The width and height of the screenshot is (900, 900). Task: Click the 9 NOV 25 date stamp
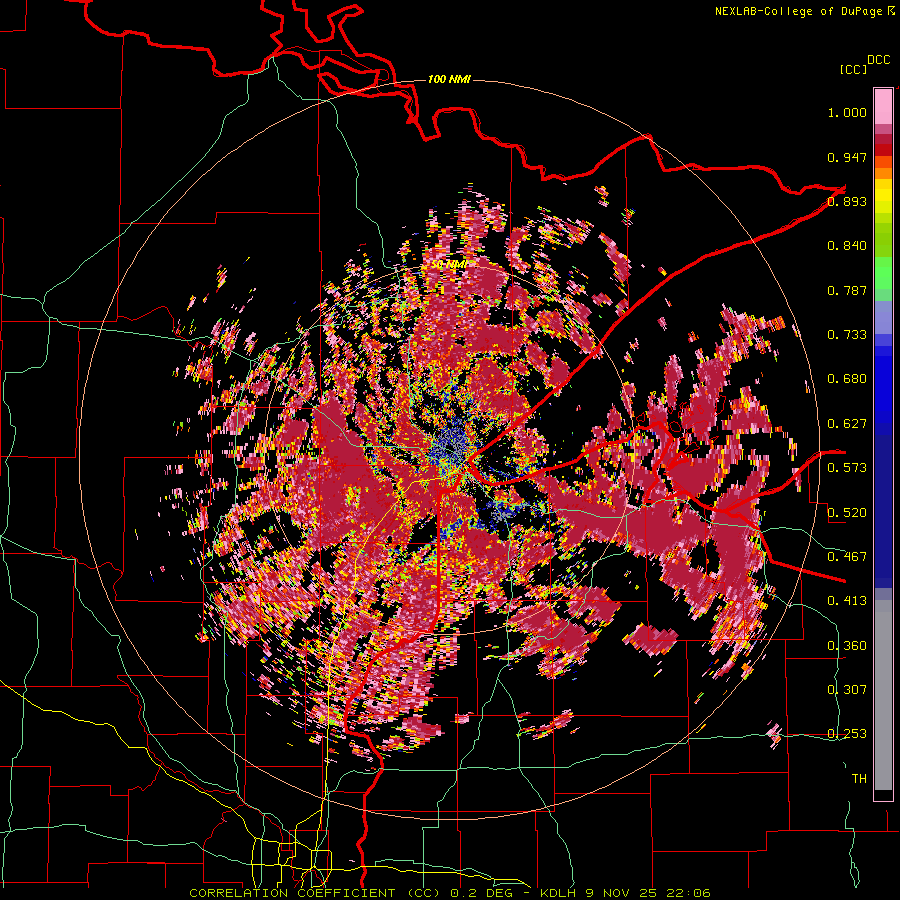coord(621,893)
